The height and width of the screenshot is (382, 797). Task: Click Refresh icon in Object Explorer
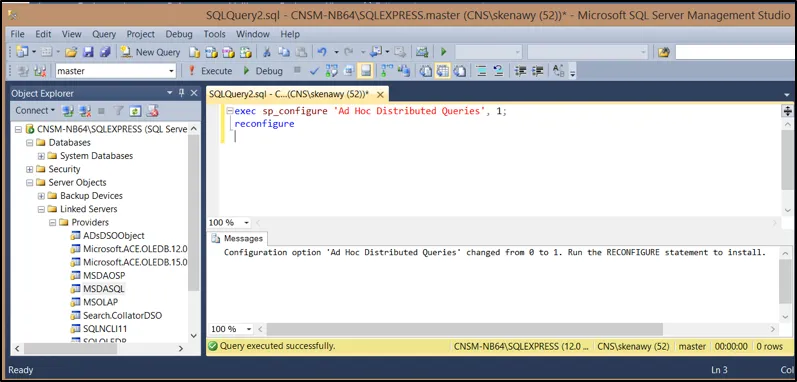click(x=135, y=110)
